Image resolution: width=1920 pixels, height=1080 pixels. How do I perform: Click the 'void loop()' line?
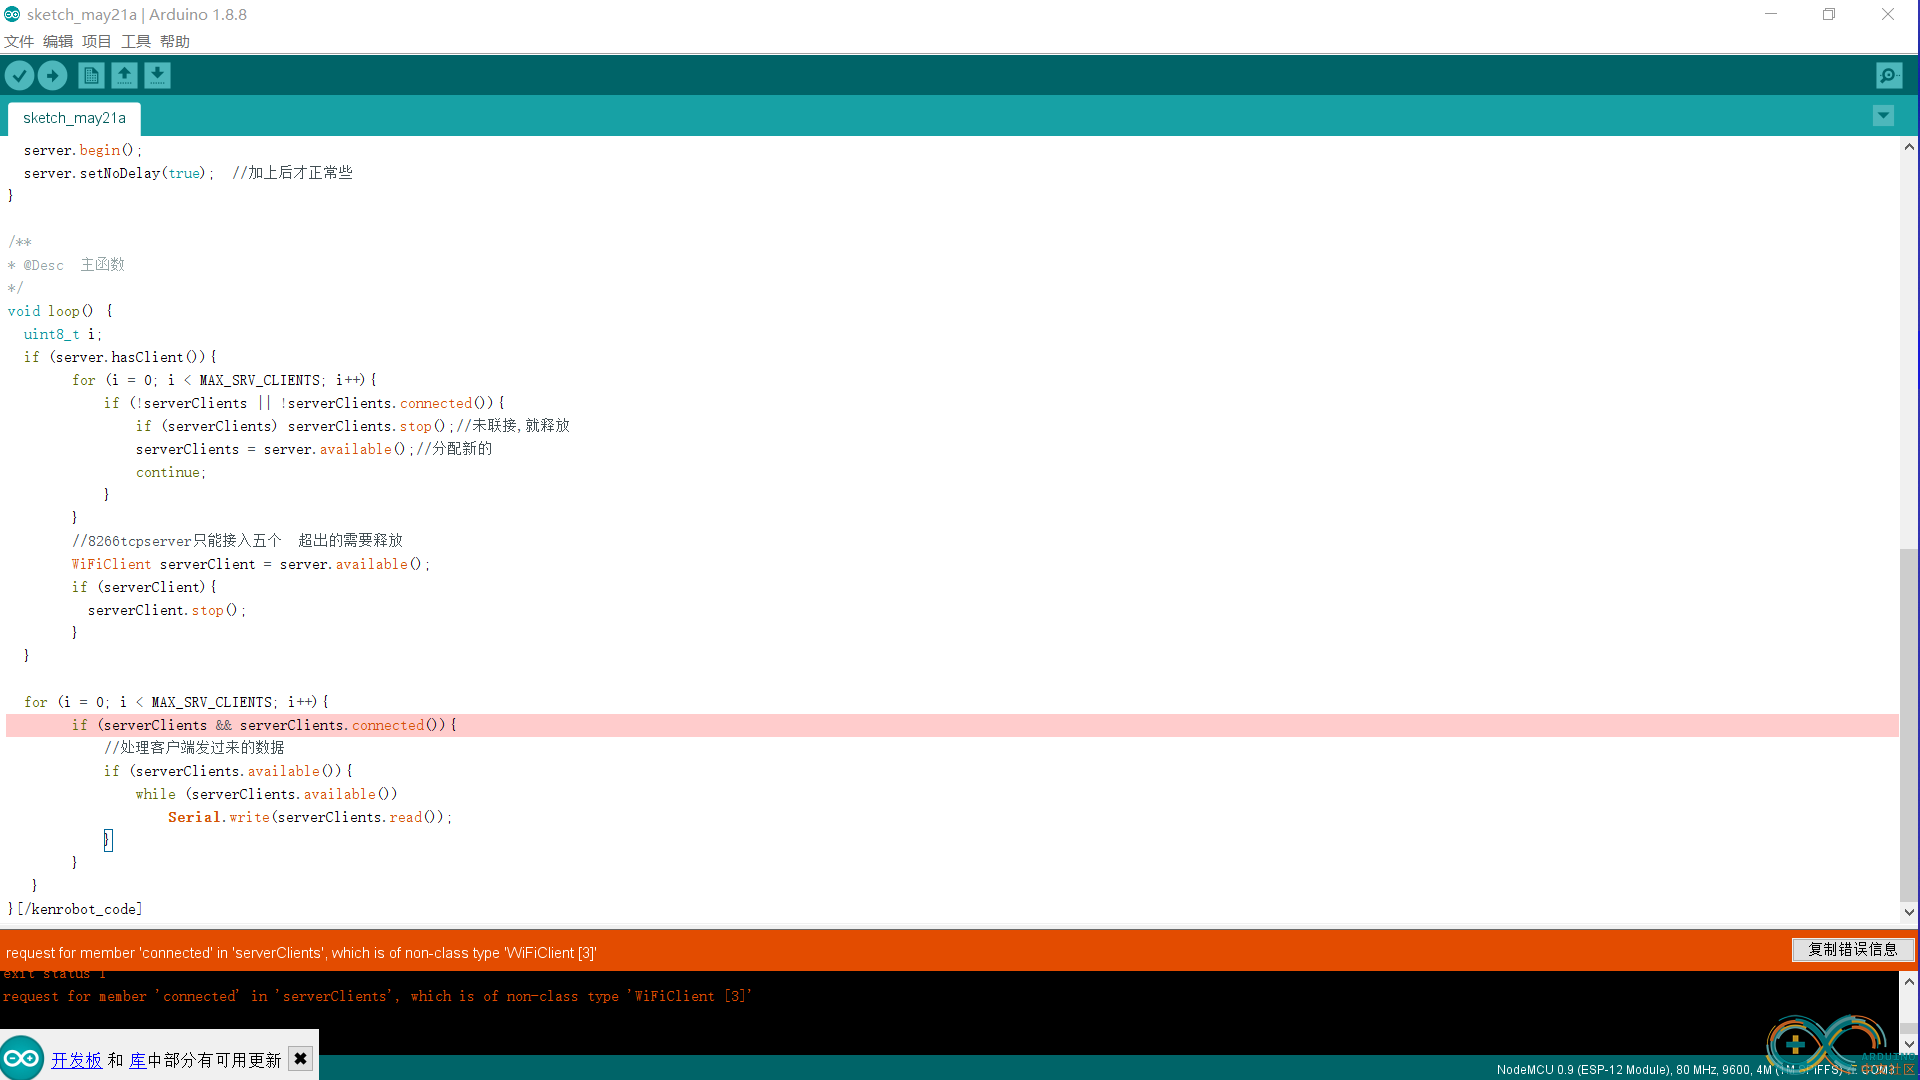(x=60, y=311)
